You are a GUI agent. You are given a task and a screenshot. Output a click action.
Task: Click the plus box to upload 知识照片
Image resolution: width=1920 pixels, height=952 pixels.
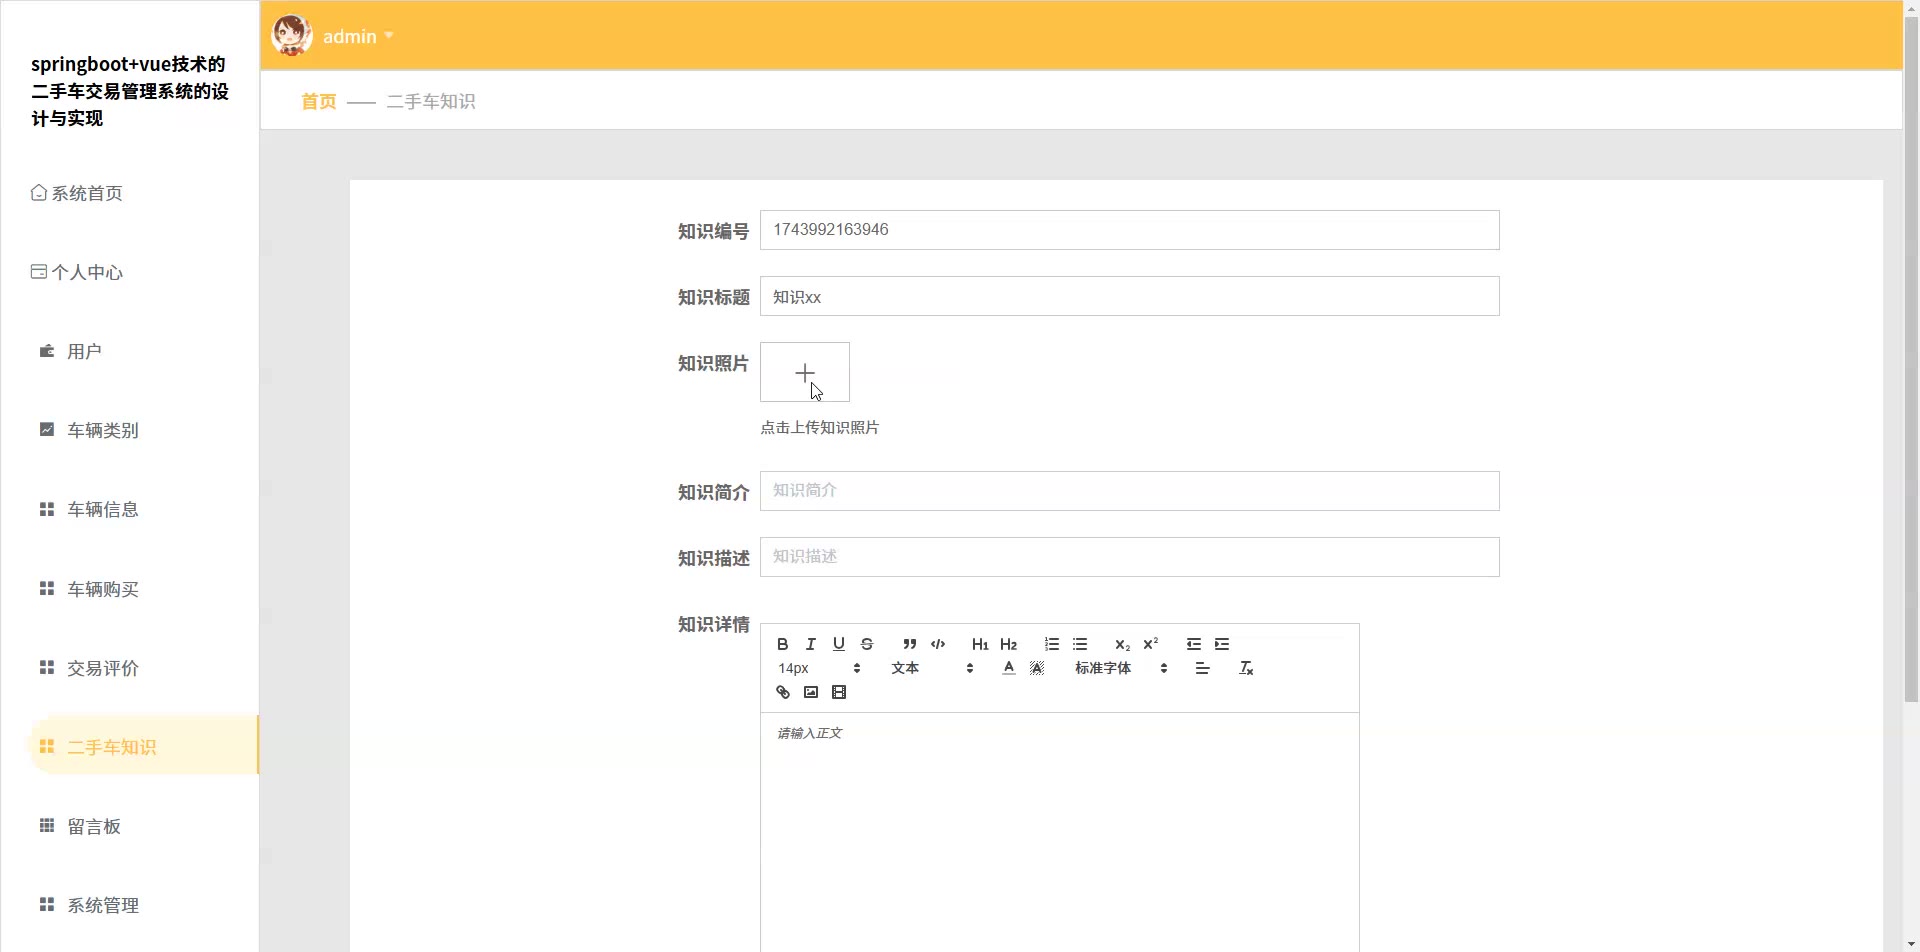tap(805, 373)
